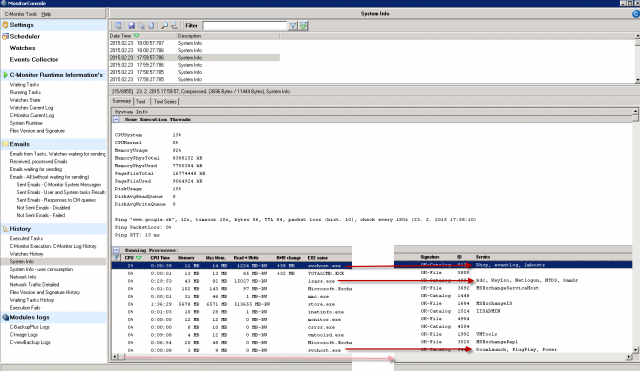
Task: Click the right arrow of the horizontal scrollbar
Action: [x=629, y=357]
